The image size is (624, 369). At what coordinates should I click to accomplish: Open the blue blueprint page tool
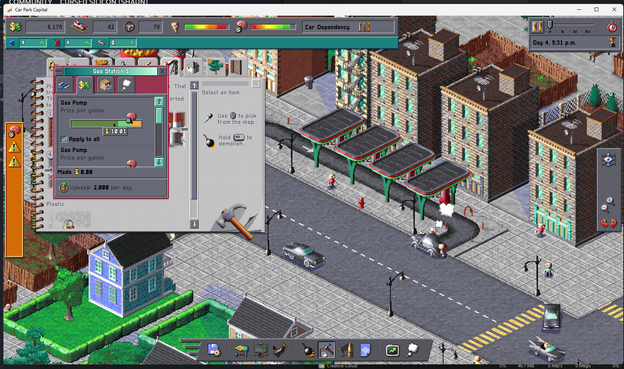pyautogui.click(x=366, y=350)
